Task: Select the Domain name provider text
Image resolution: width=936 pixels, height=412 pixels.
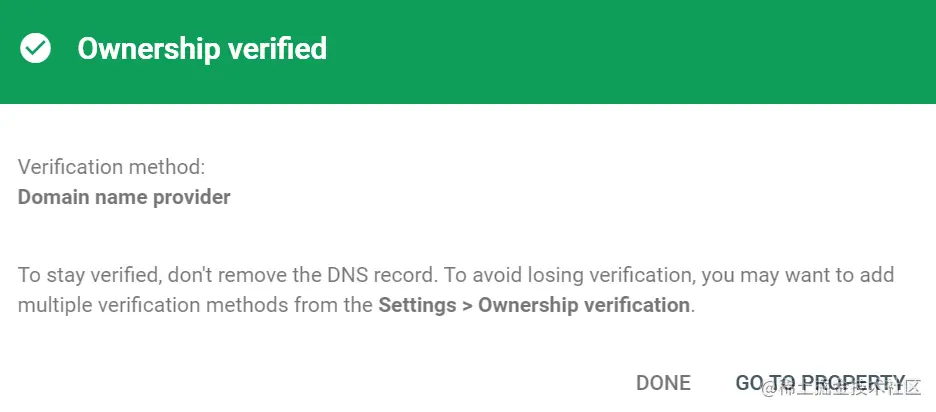Action: point(124,196)
